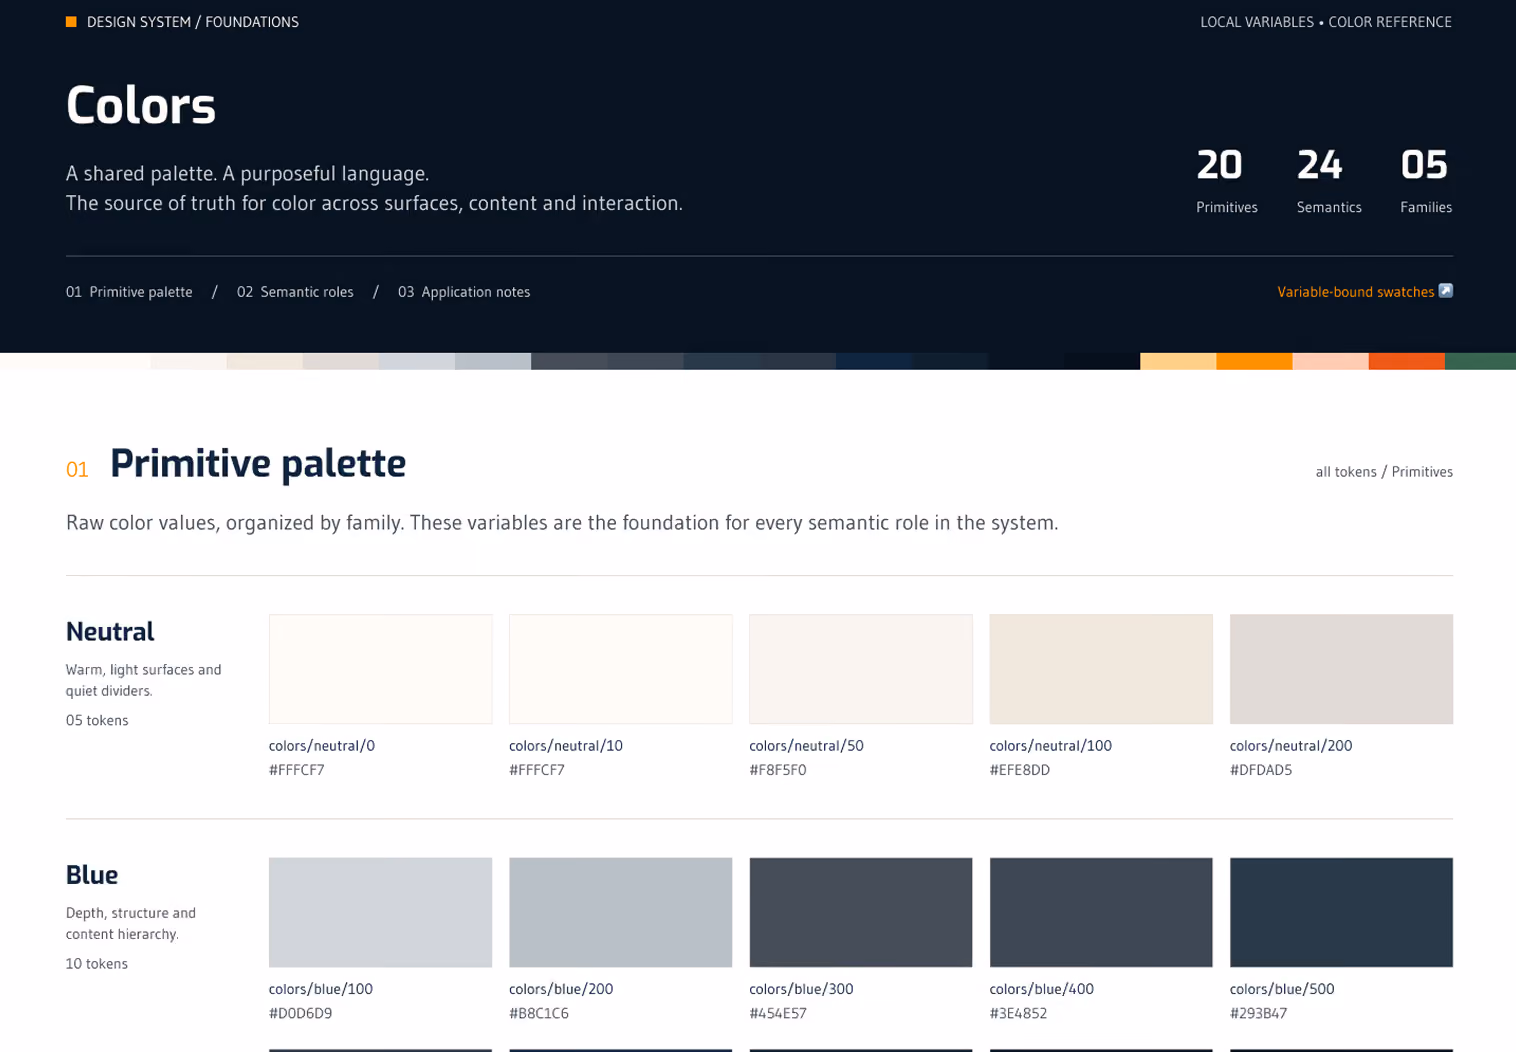This screenshot has width=1516, height=1052.
Task: Click the "Colors" page title
Action: pos(141,105)
